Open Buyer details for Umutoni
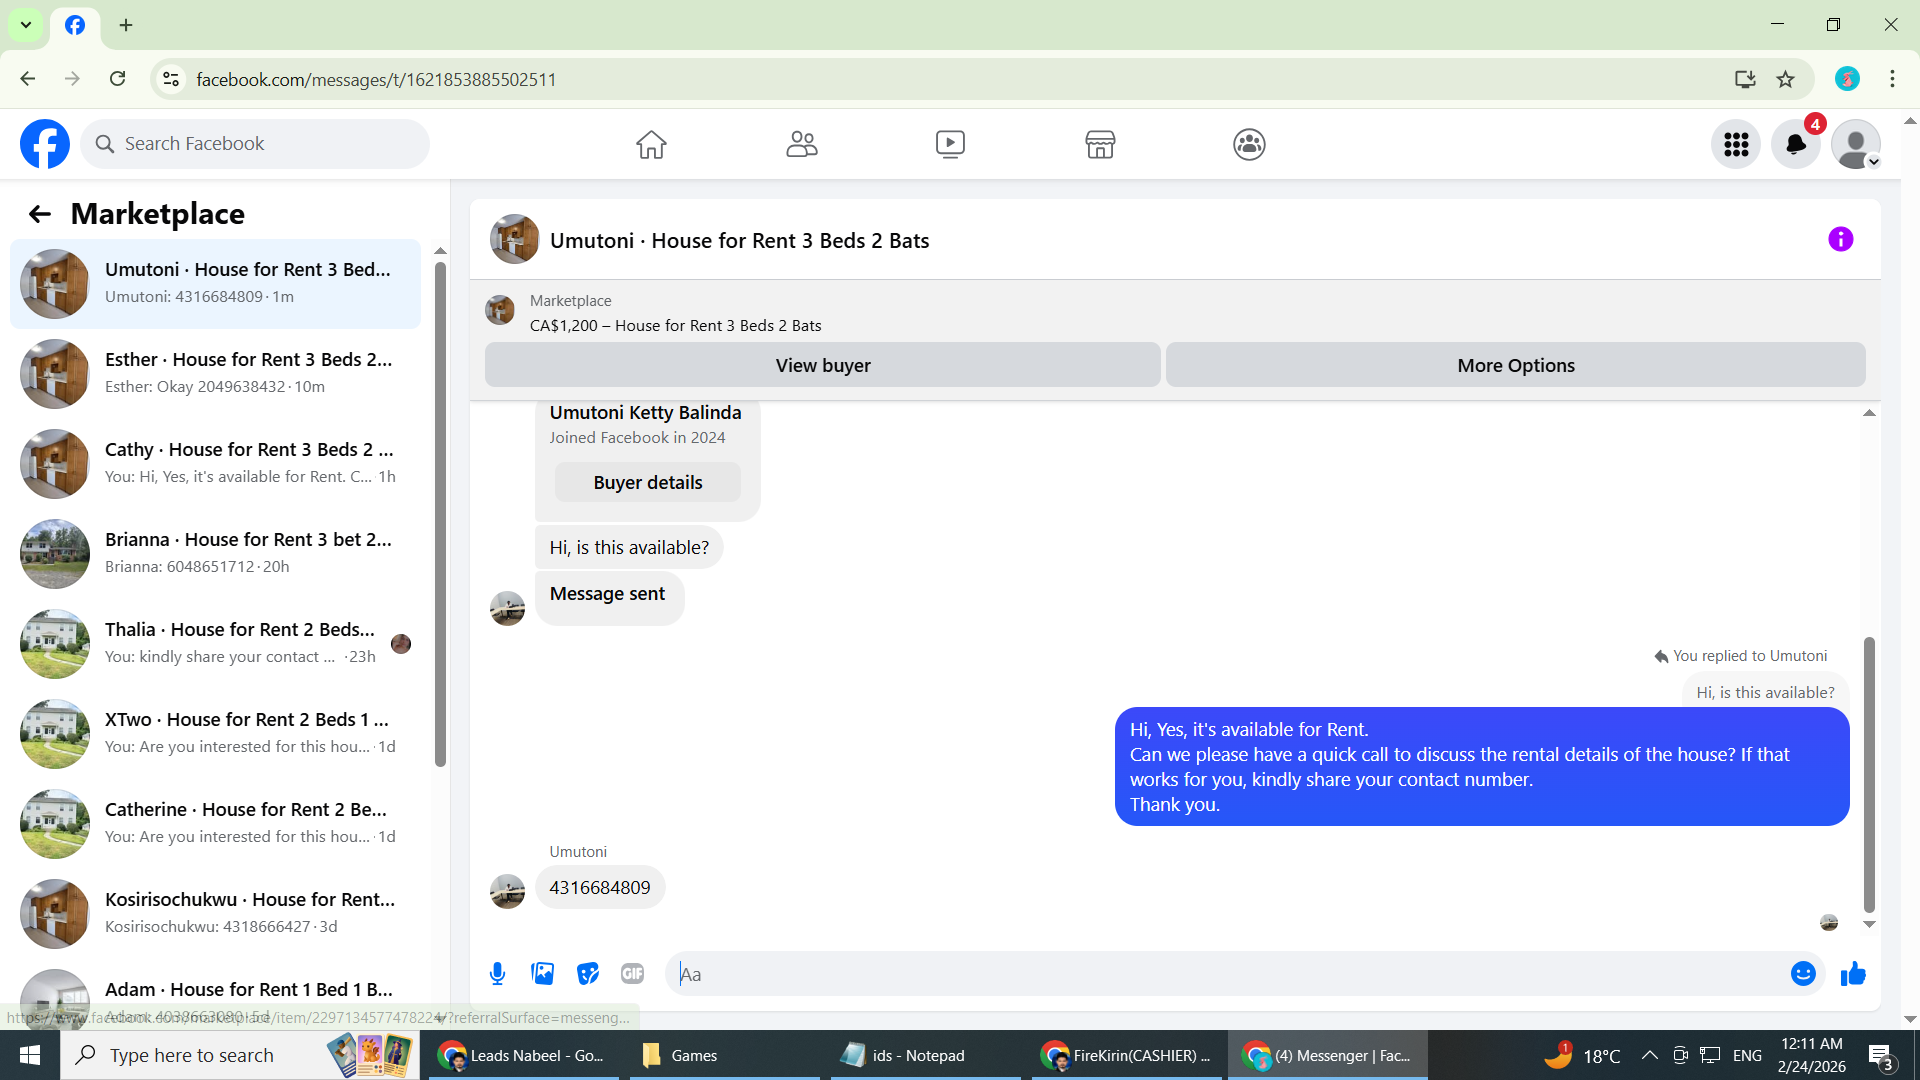 point(647,483)
